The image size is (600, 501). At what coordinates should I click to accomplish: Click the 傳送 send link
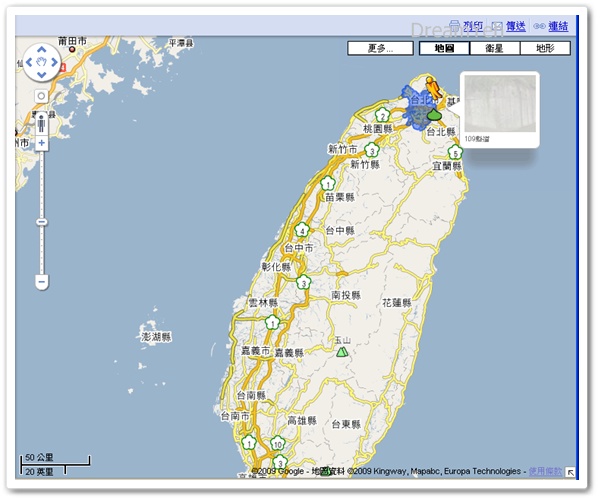516,26
